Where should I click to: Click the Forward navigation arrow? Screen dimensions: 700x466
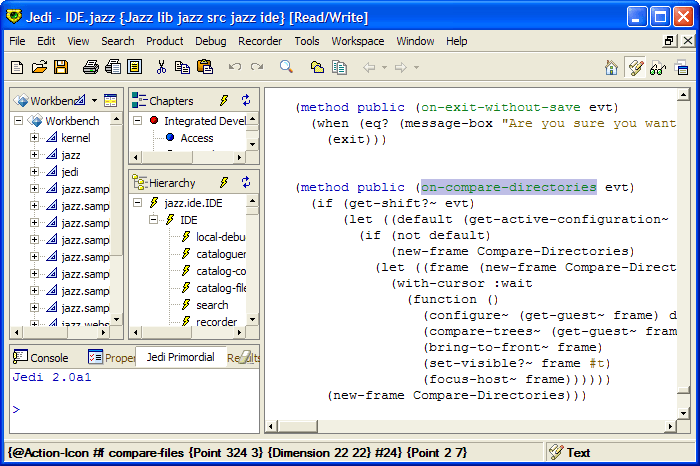(401, 67)
